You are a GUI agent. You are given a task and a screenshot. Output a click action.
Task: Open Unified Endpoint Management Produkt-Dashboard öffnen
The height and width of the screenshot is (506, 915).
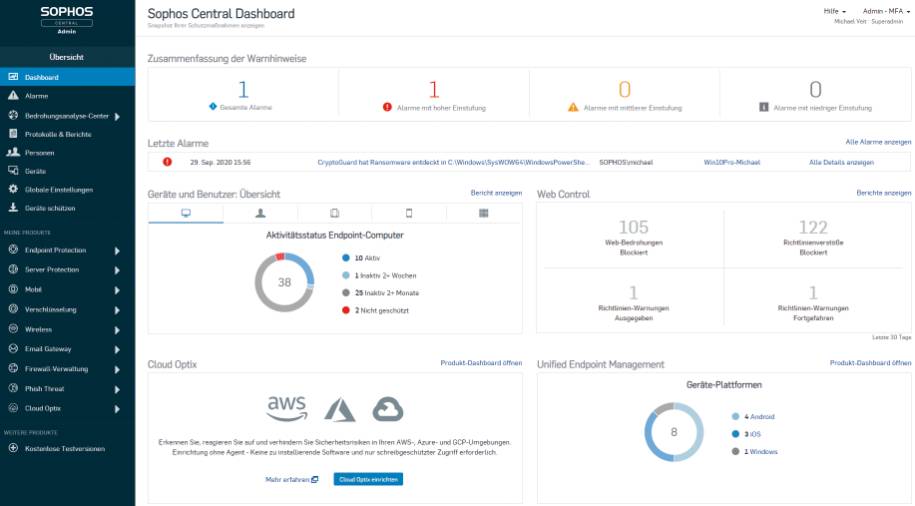pyautogui.click(x=870, y=362)
